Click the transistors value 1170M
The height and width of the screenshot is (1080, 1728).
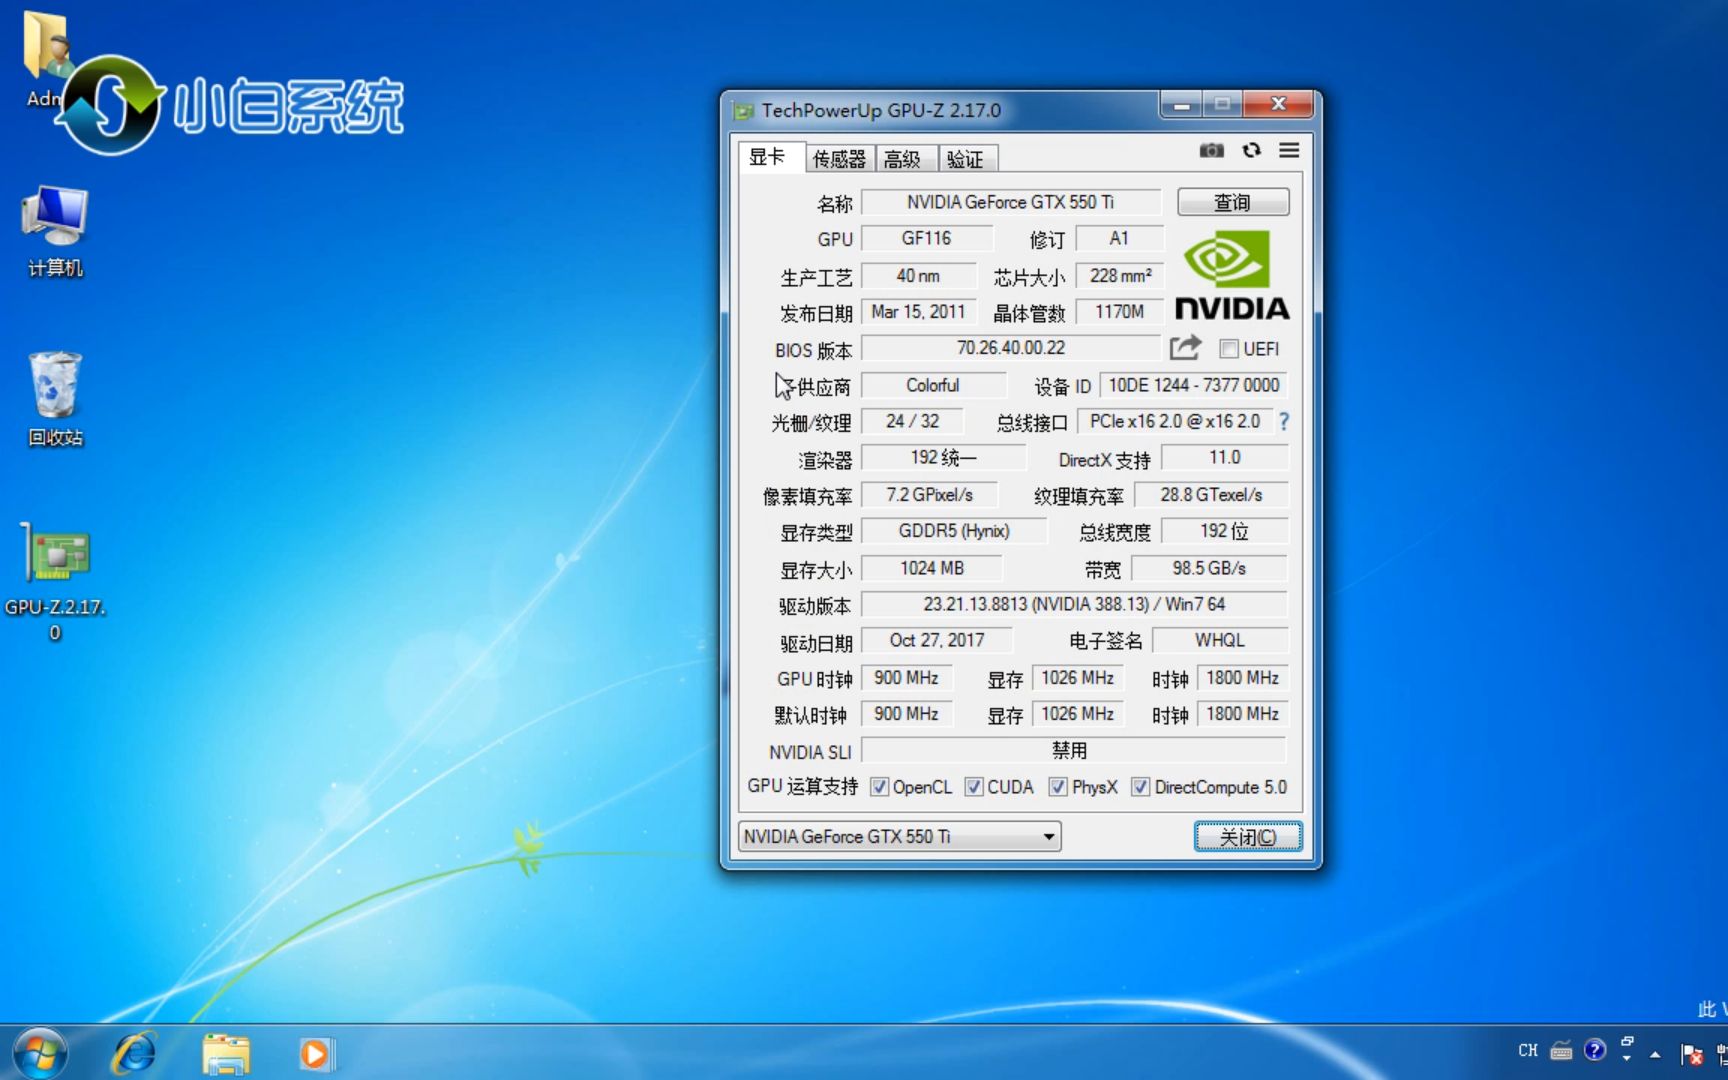coord(1120,312)
